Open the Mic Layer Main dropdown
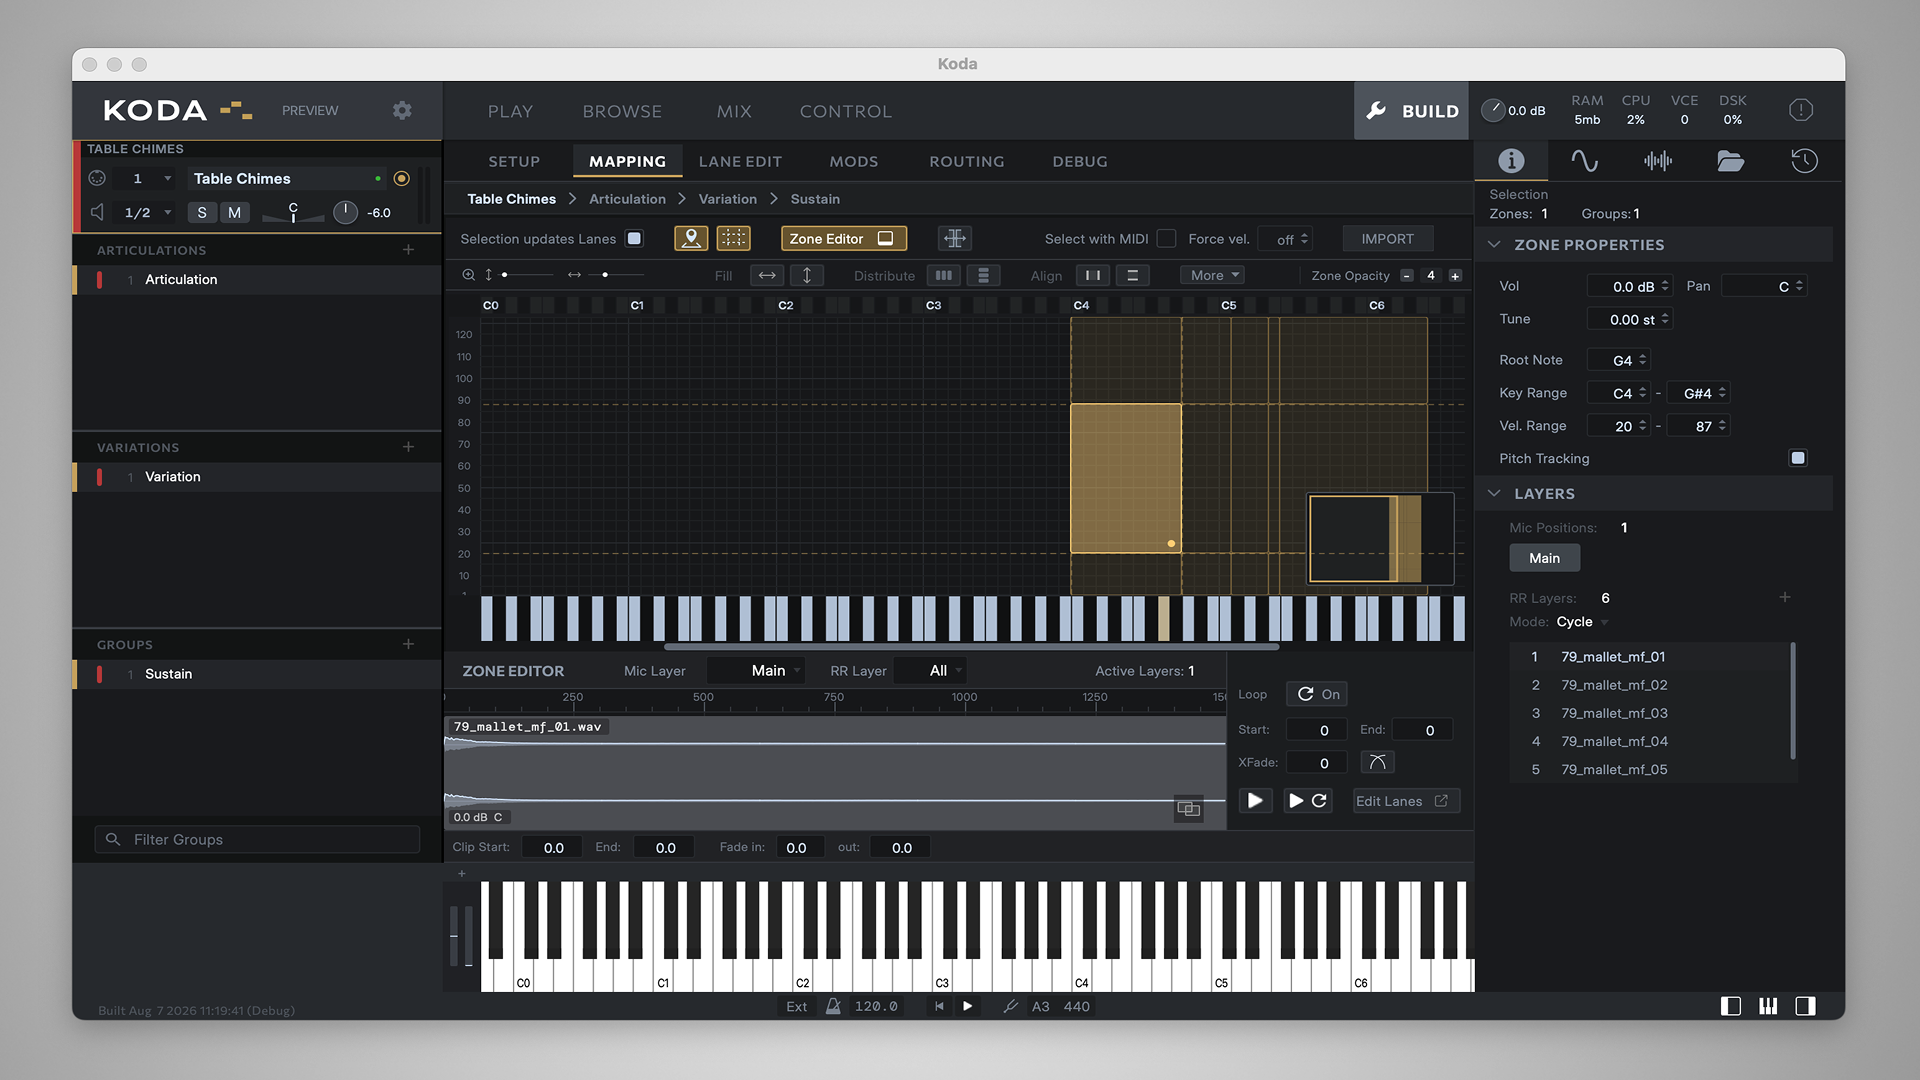 (x=757, y=671)
